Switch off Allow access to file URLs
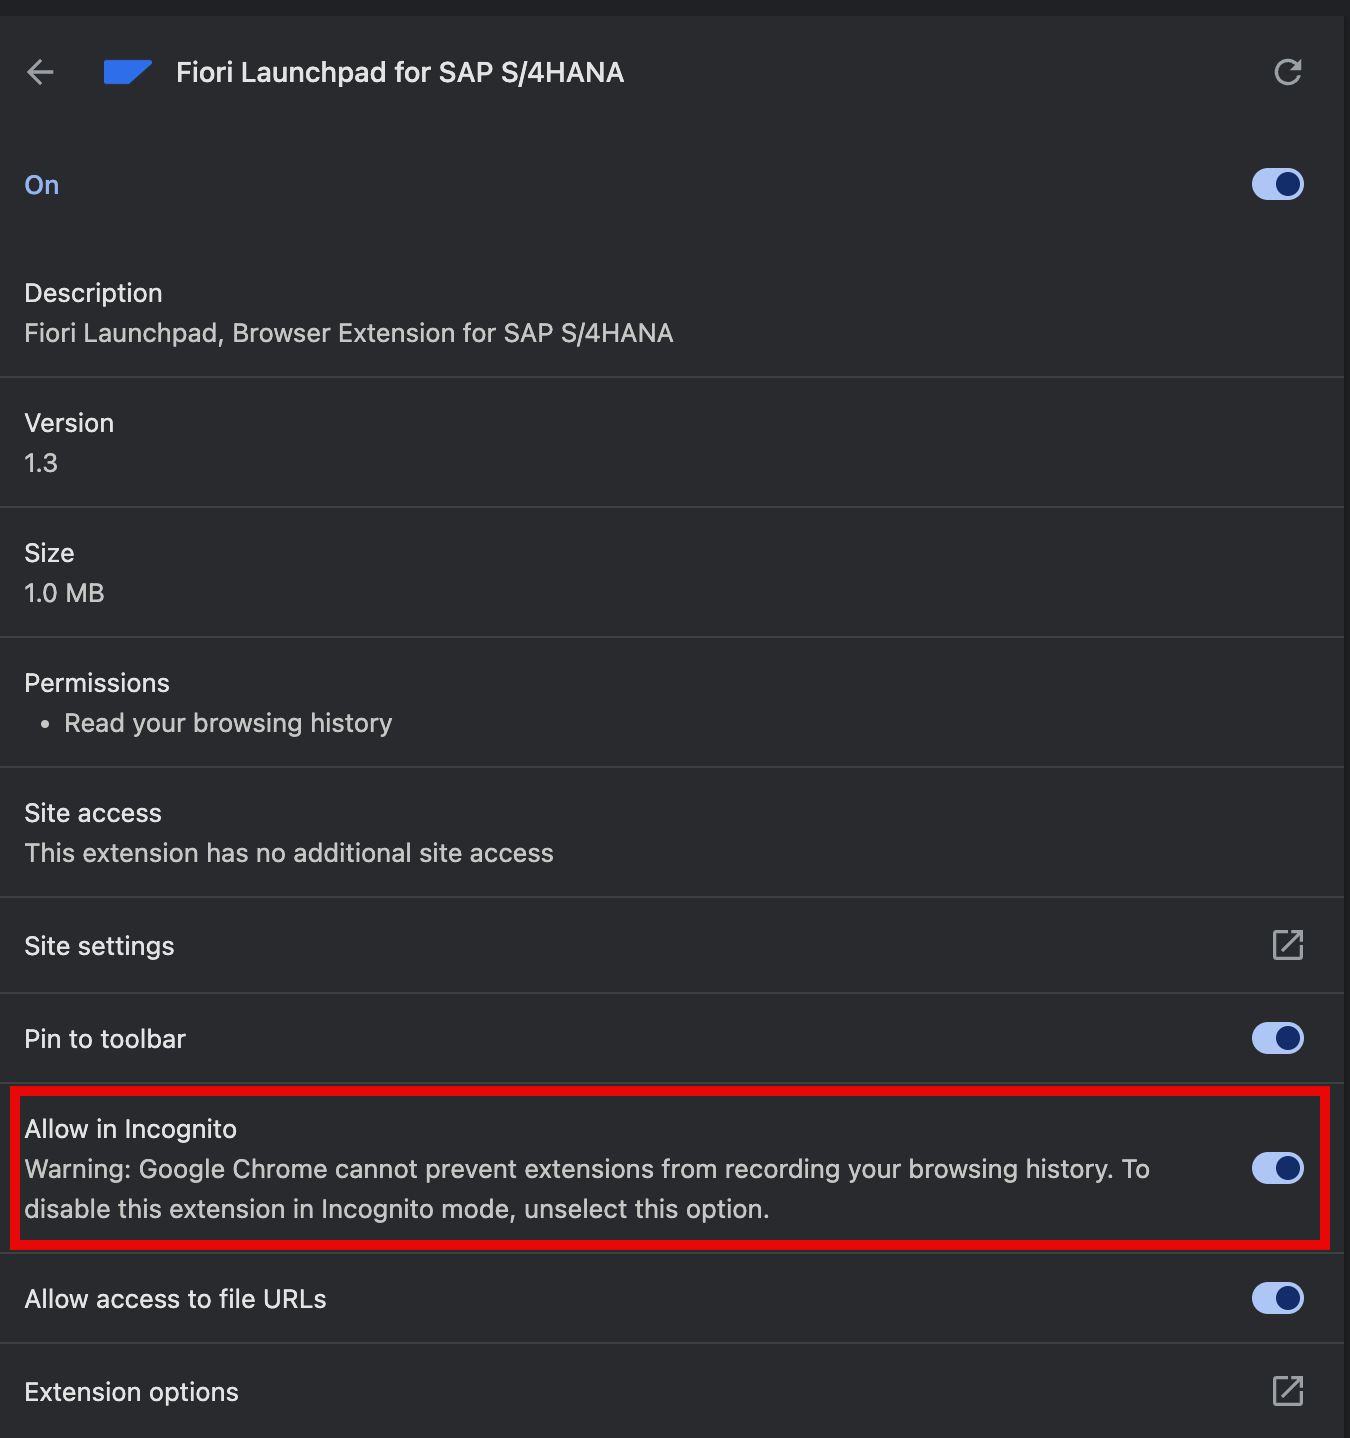Viewport: 1350px width, 1438px height. click(1278, 1298)
